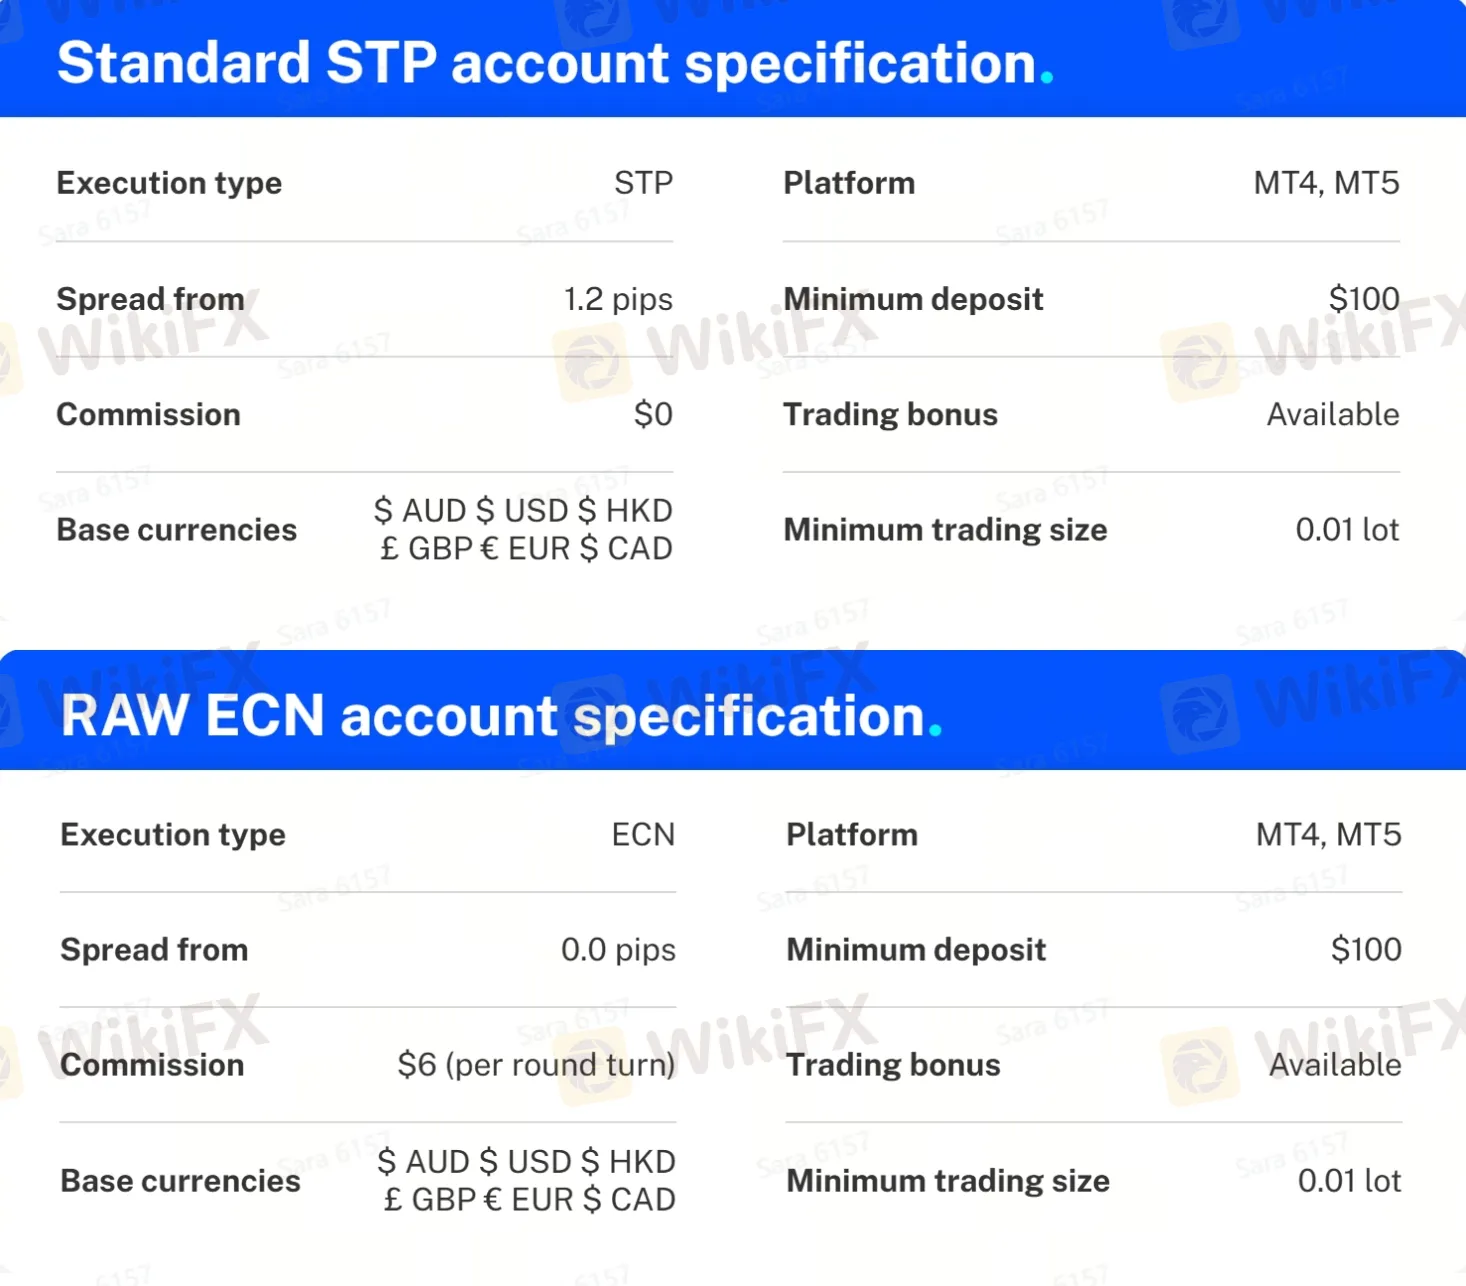Viewport: 1466px width, 1286px height.
Task: Click the $6 (per round turn) commission text
Action: [x=536, y=1065]
